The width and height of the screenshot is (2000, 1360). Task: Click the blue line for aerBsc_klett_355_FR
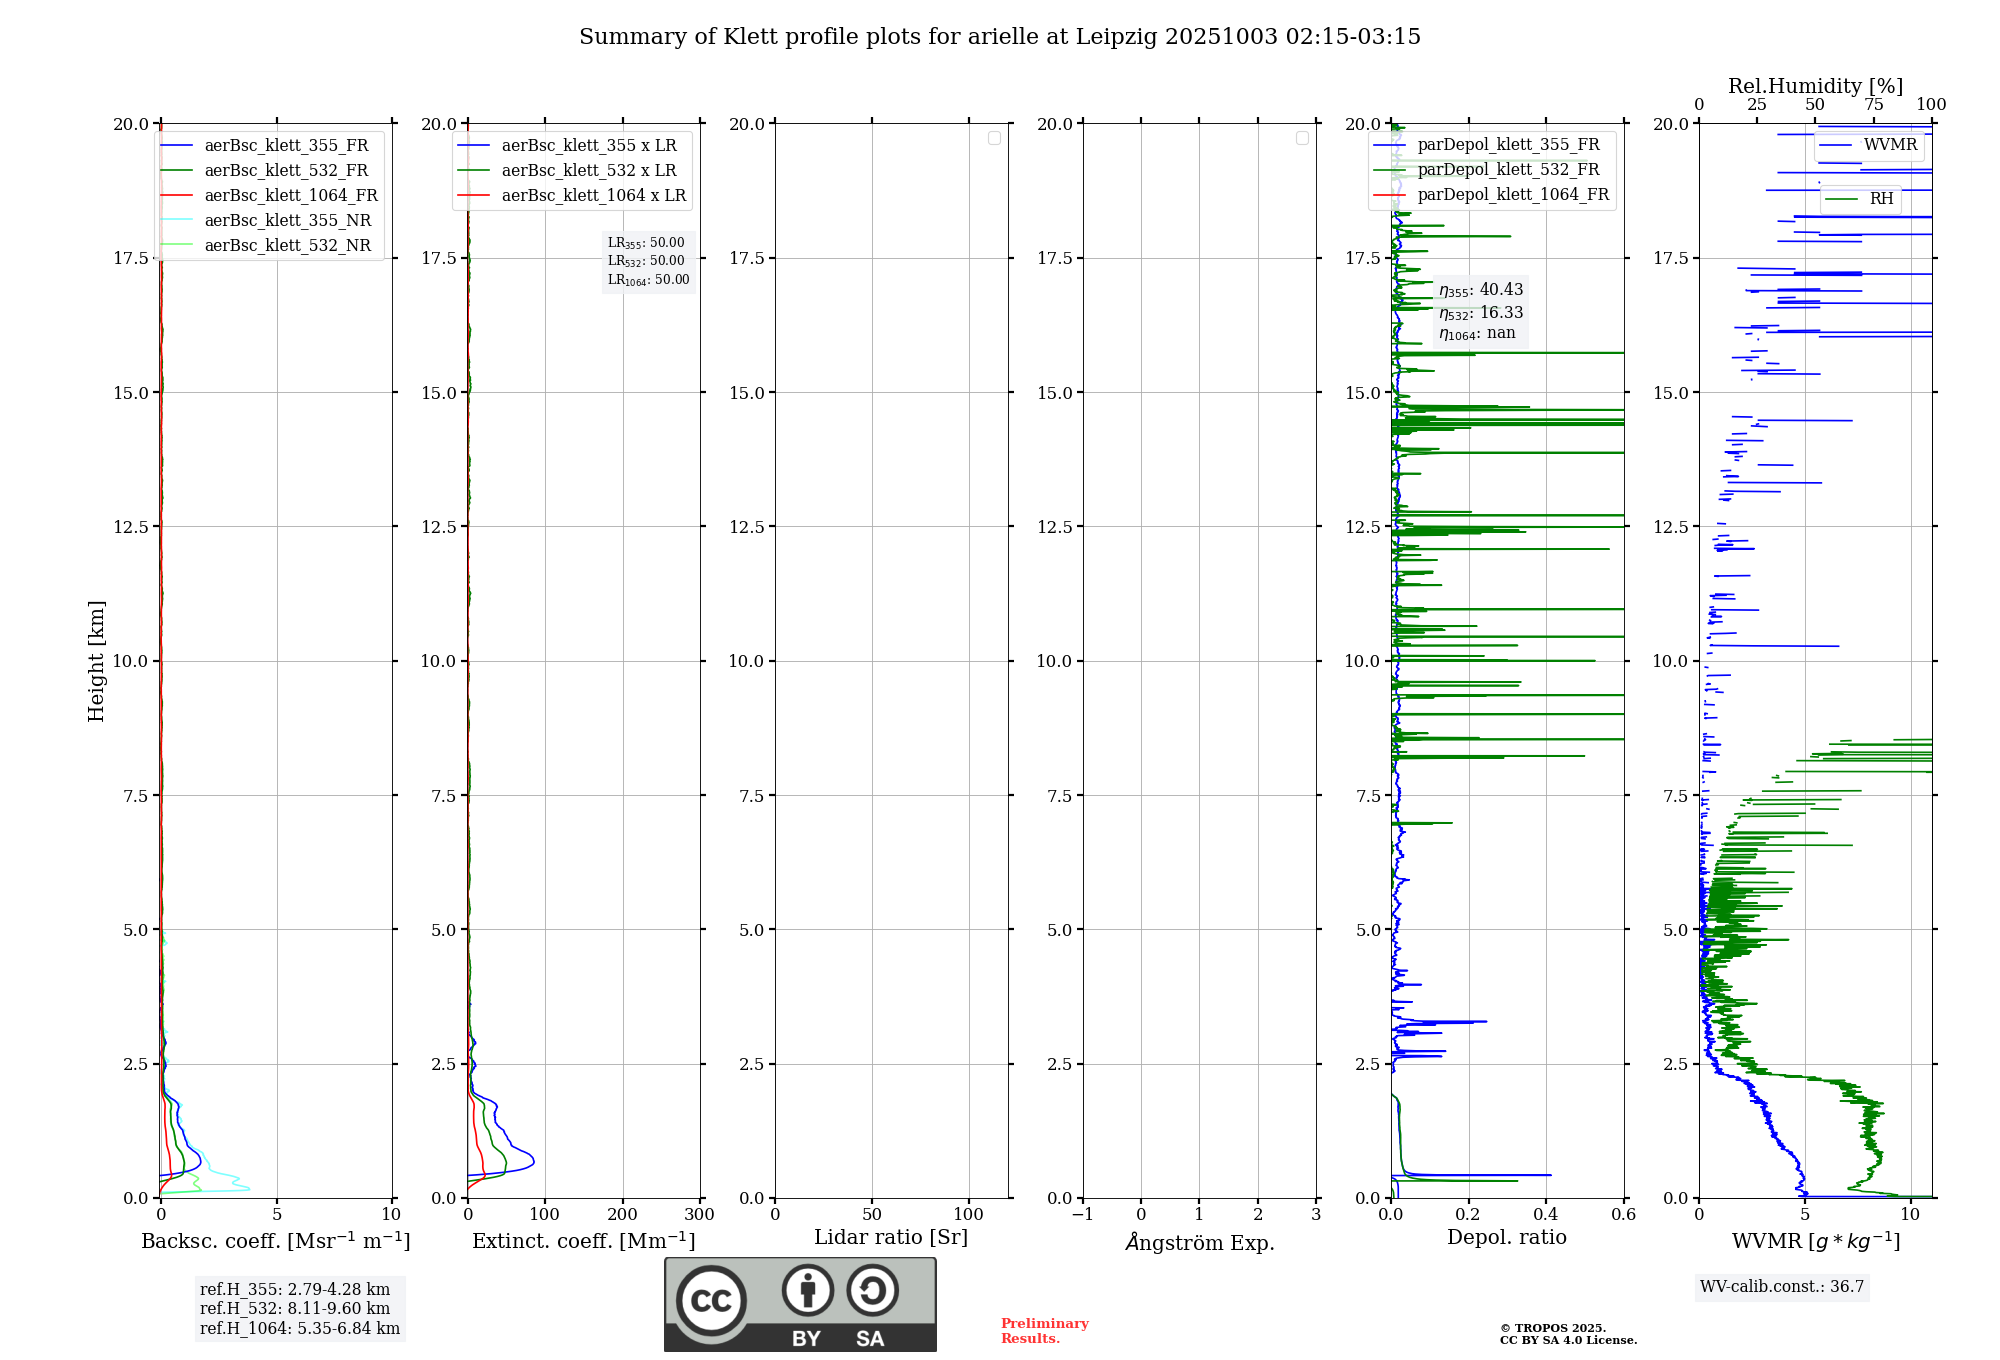click(177, 146)
